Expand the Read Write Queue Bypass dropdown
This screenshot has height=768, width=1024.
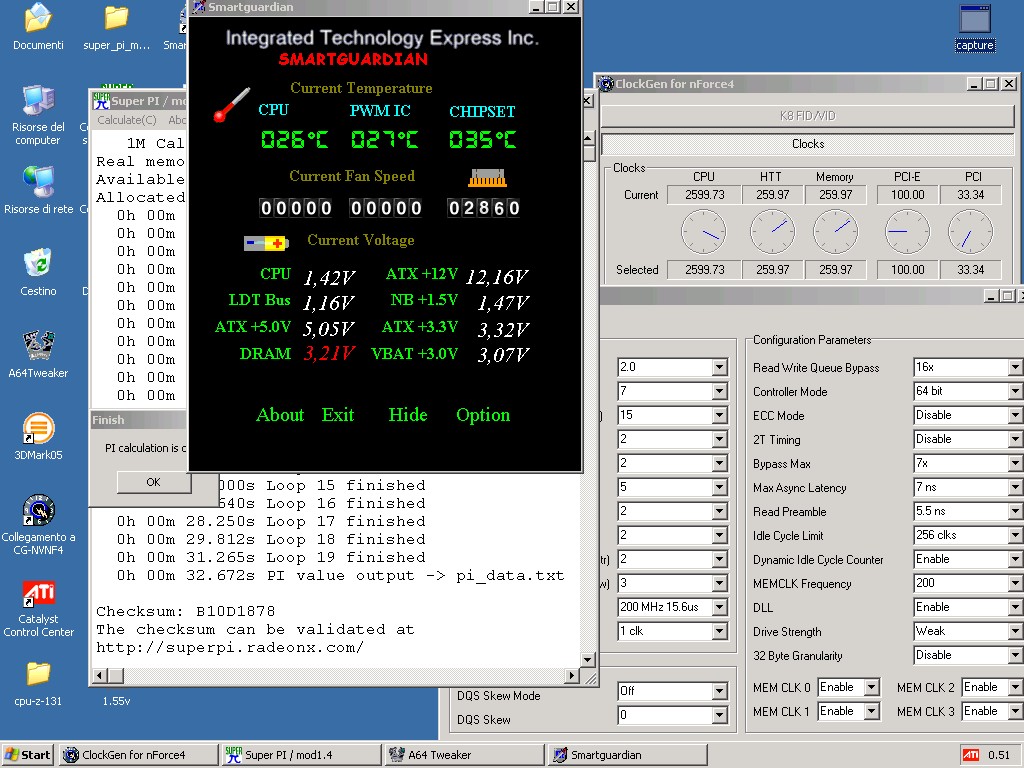1015,368
